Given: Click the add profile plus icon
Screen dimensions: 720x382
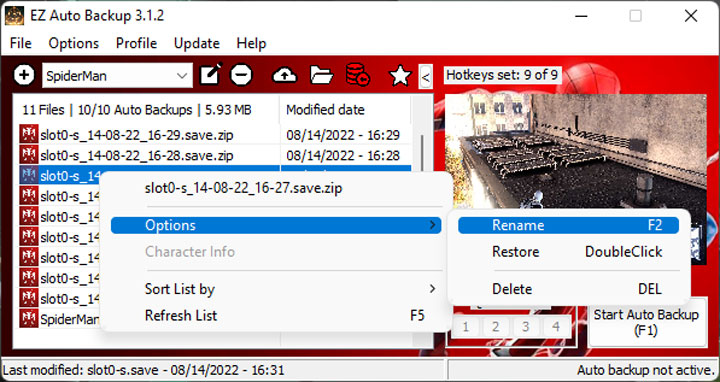Looking at the screenshot, I should (x=24, y=75).
